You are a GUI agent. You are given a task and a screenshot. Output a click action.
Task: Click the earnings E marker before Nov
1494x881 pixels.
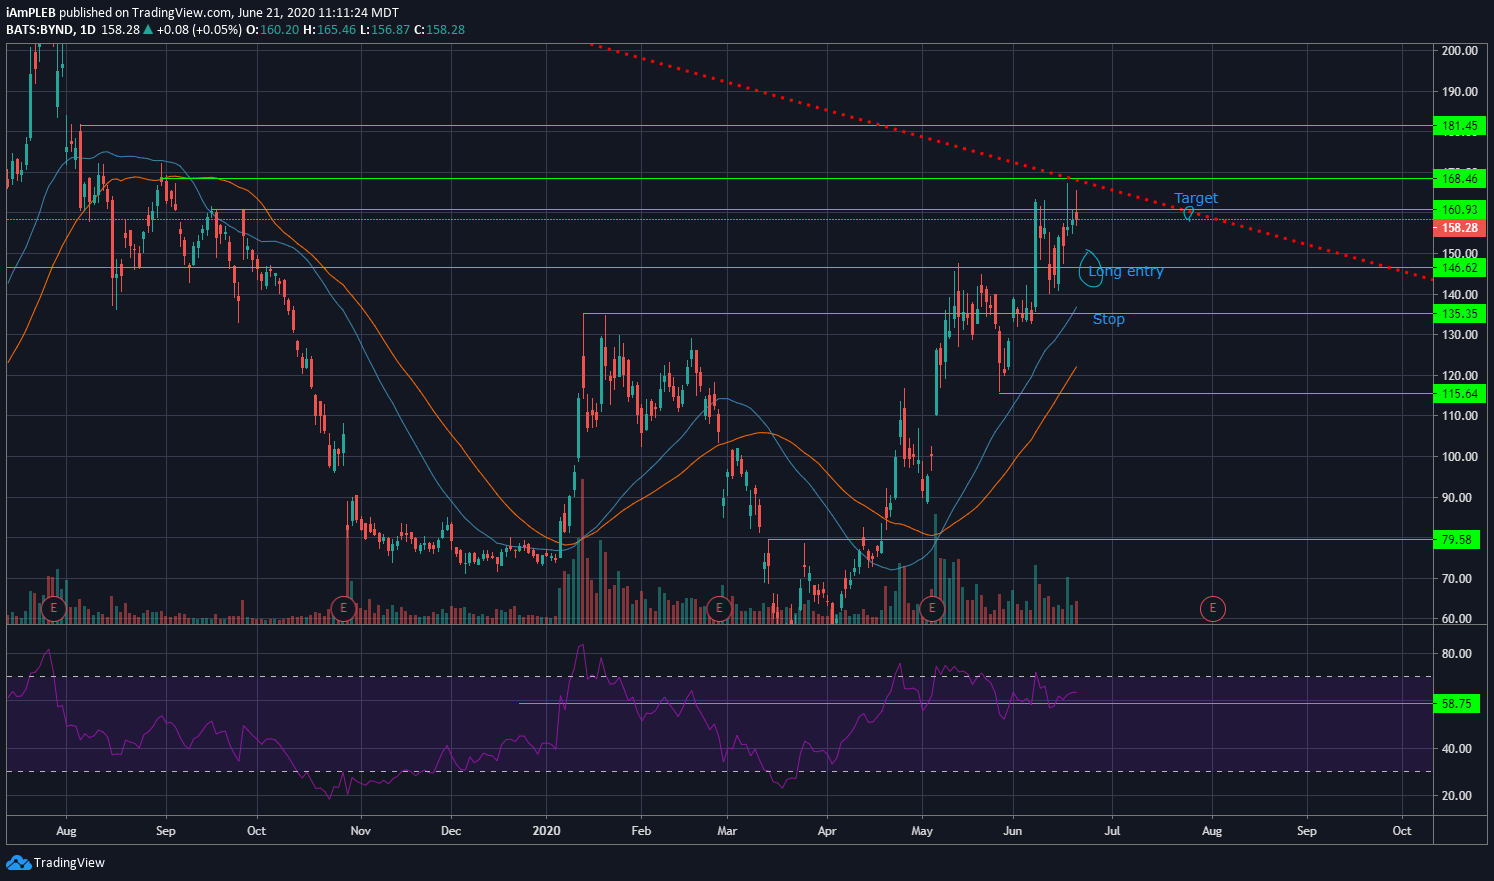[344, 608]
